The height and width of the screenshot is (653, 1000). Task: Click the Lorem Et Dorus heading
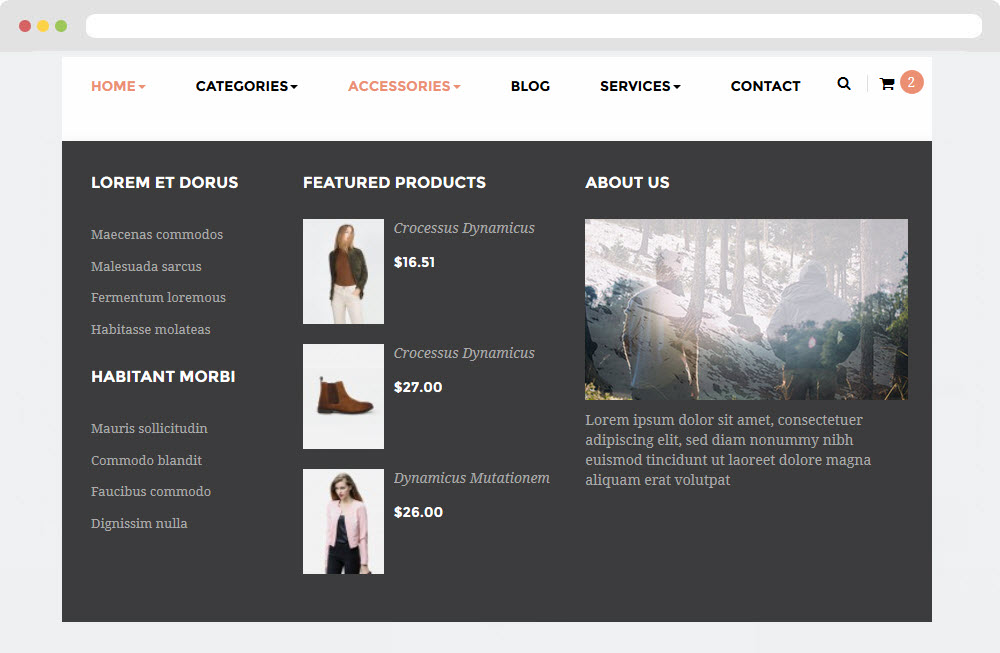click(165, 182)
